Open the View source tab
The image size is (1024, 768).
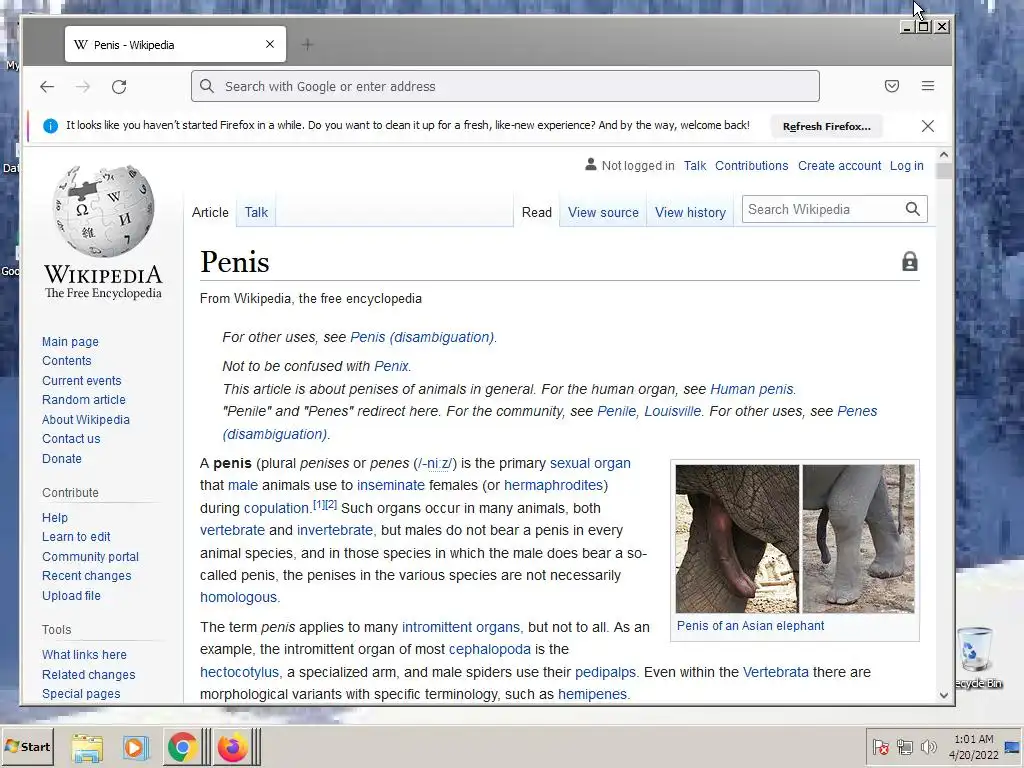[x=603, y=212]
